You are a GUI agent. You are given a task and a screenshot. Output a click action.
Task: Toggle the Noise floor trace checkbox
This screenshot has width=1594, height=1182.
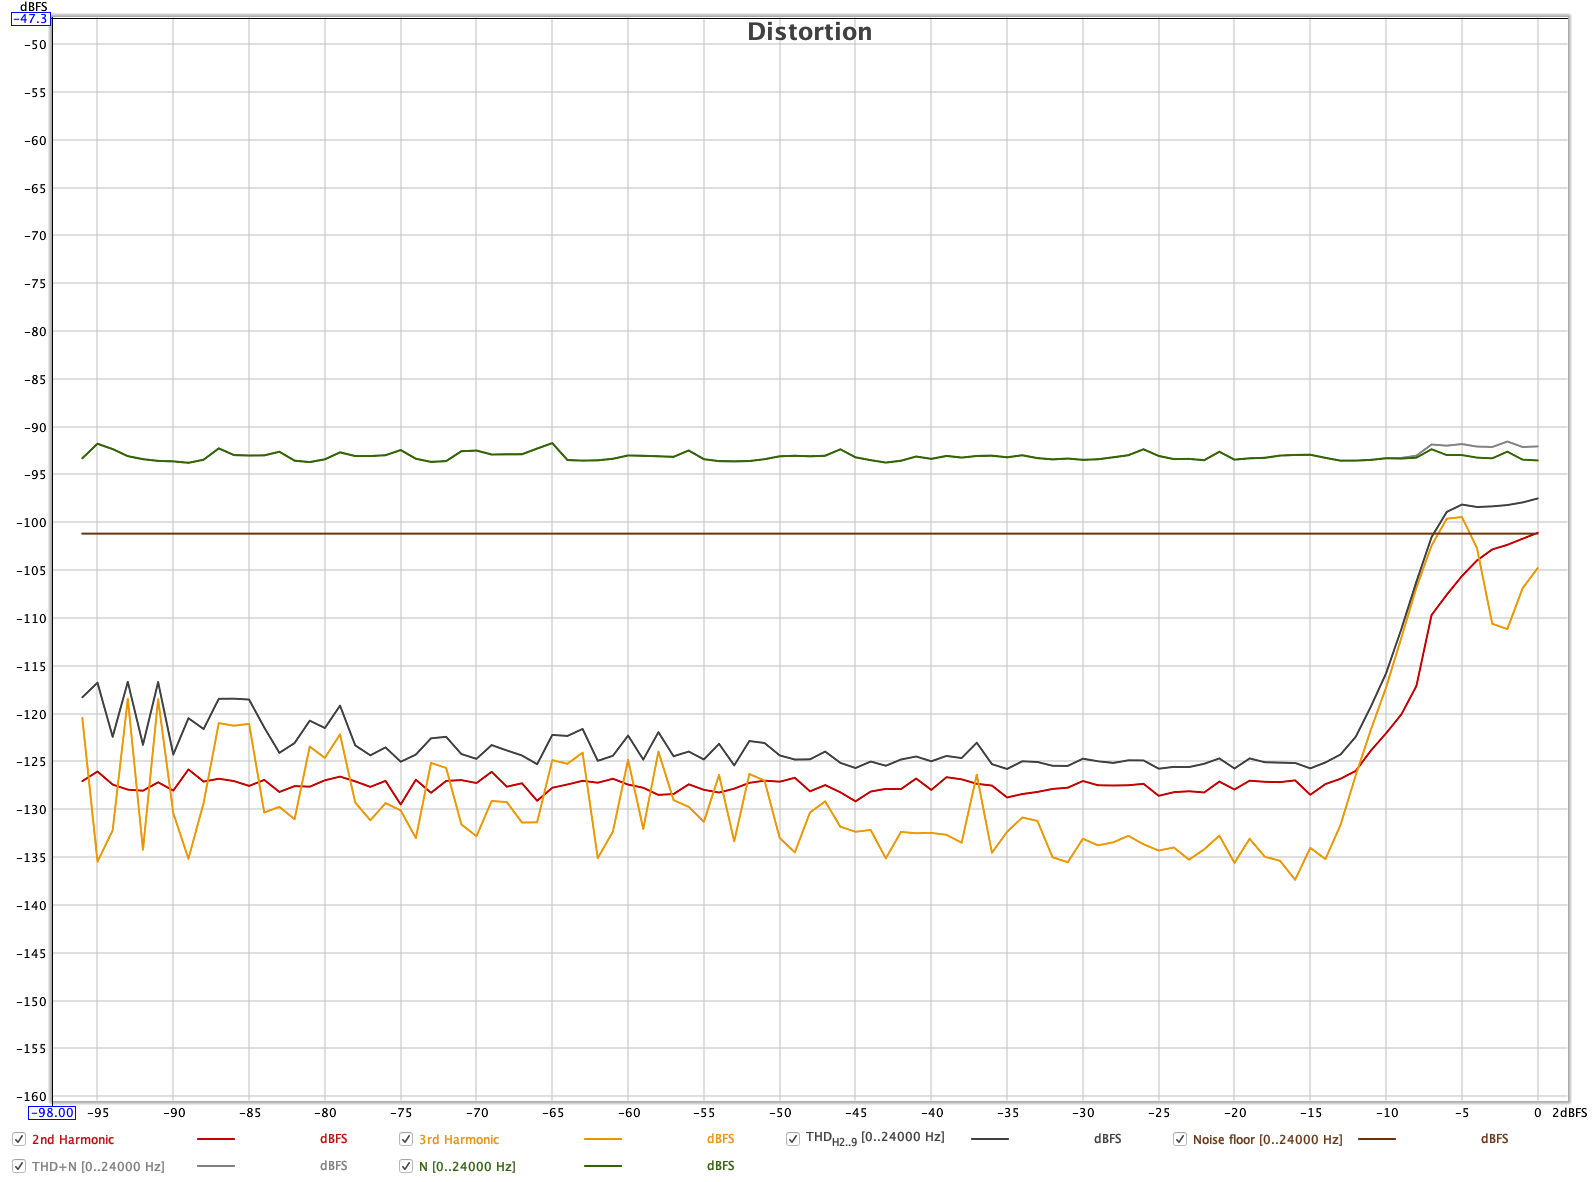[x=1180, y=1139]
